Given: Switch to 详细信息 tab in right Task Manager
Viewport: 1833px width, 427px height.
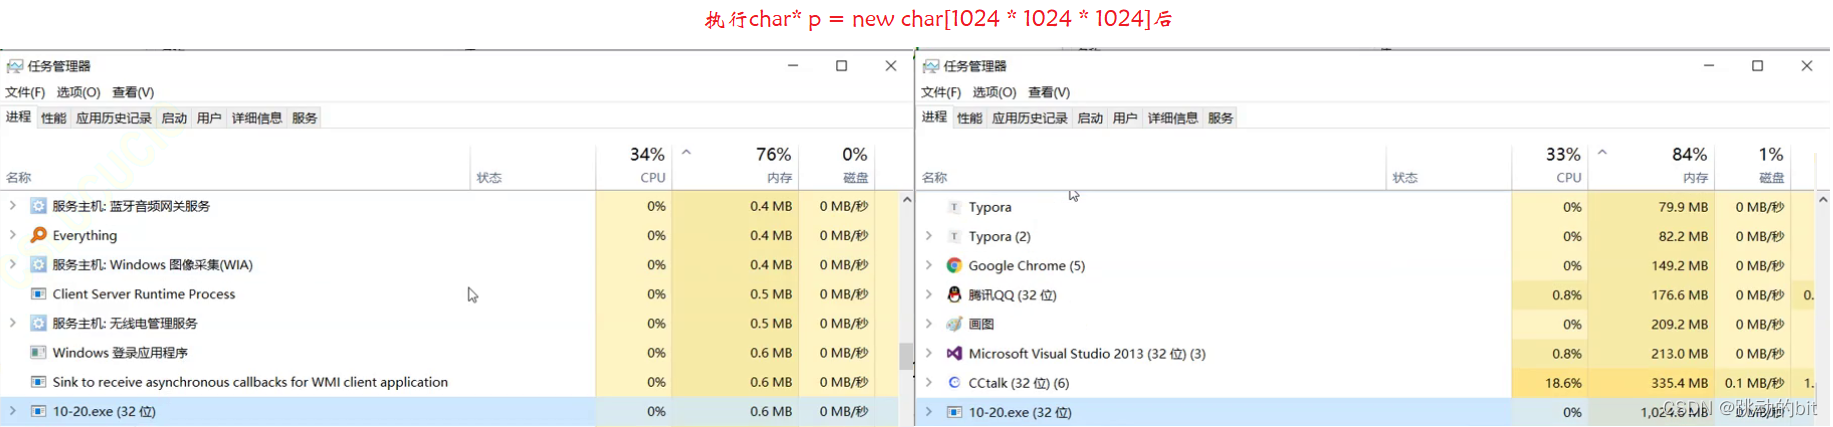Looking at the screenshot, I should tap(1173, 118).
